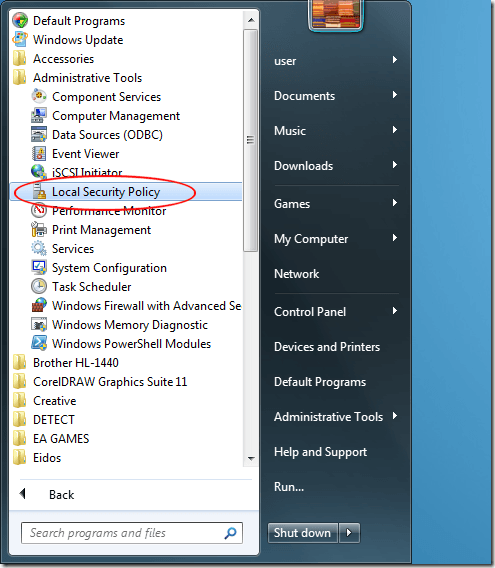Open the System Configuration label
Screen dimensions: 495x568
[x=109, y=268]
